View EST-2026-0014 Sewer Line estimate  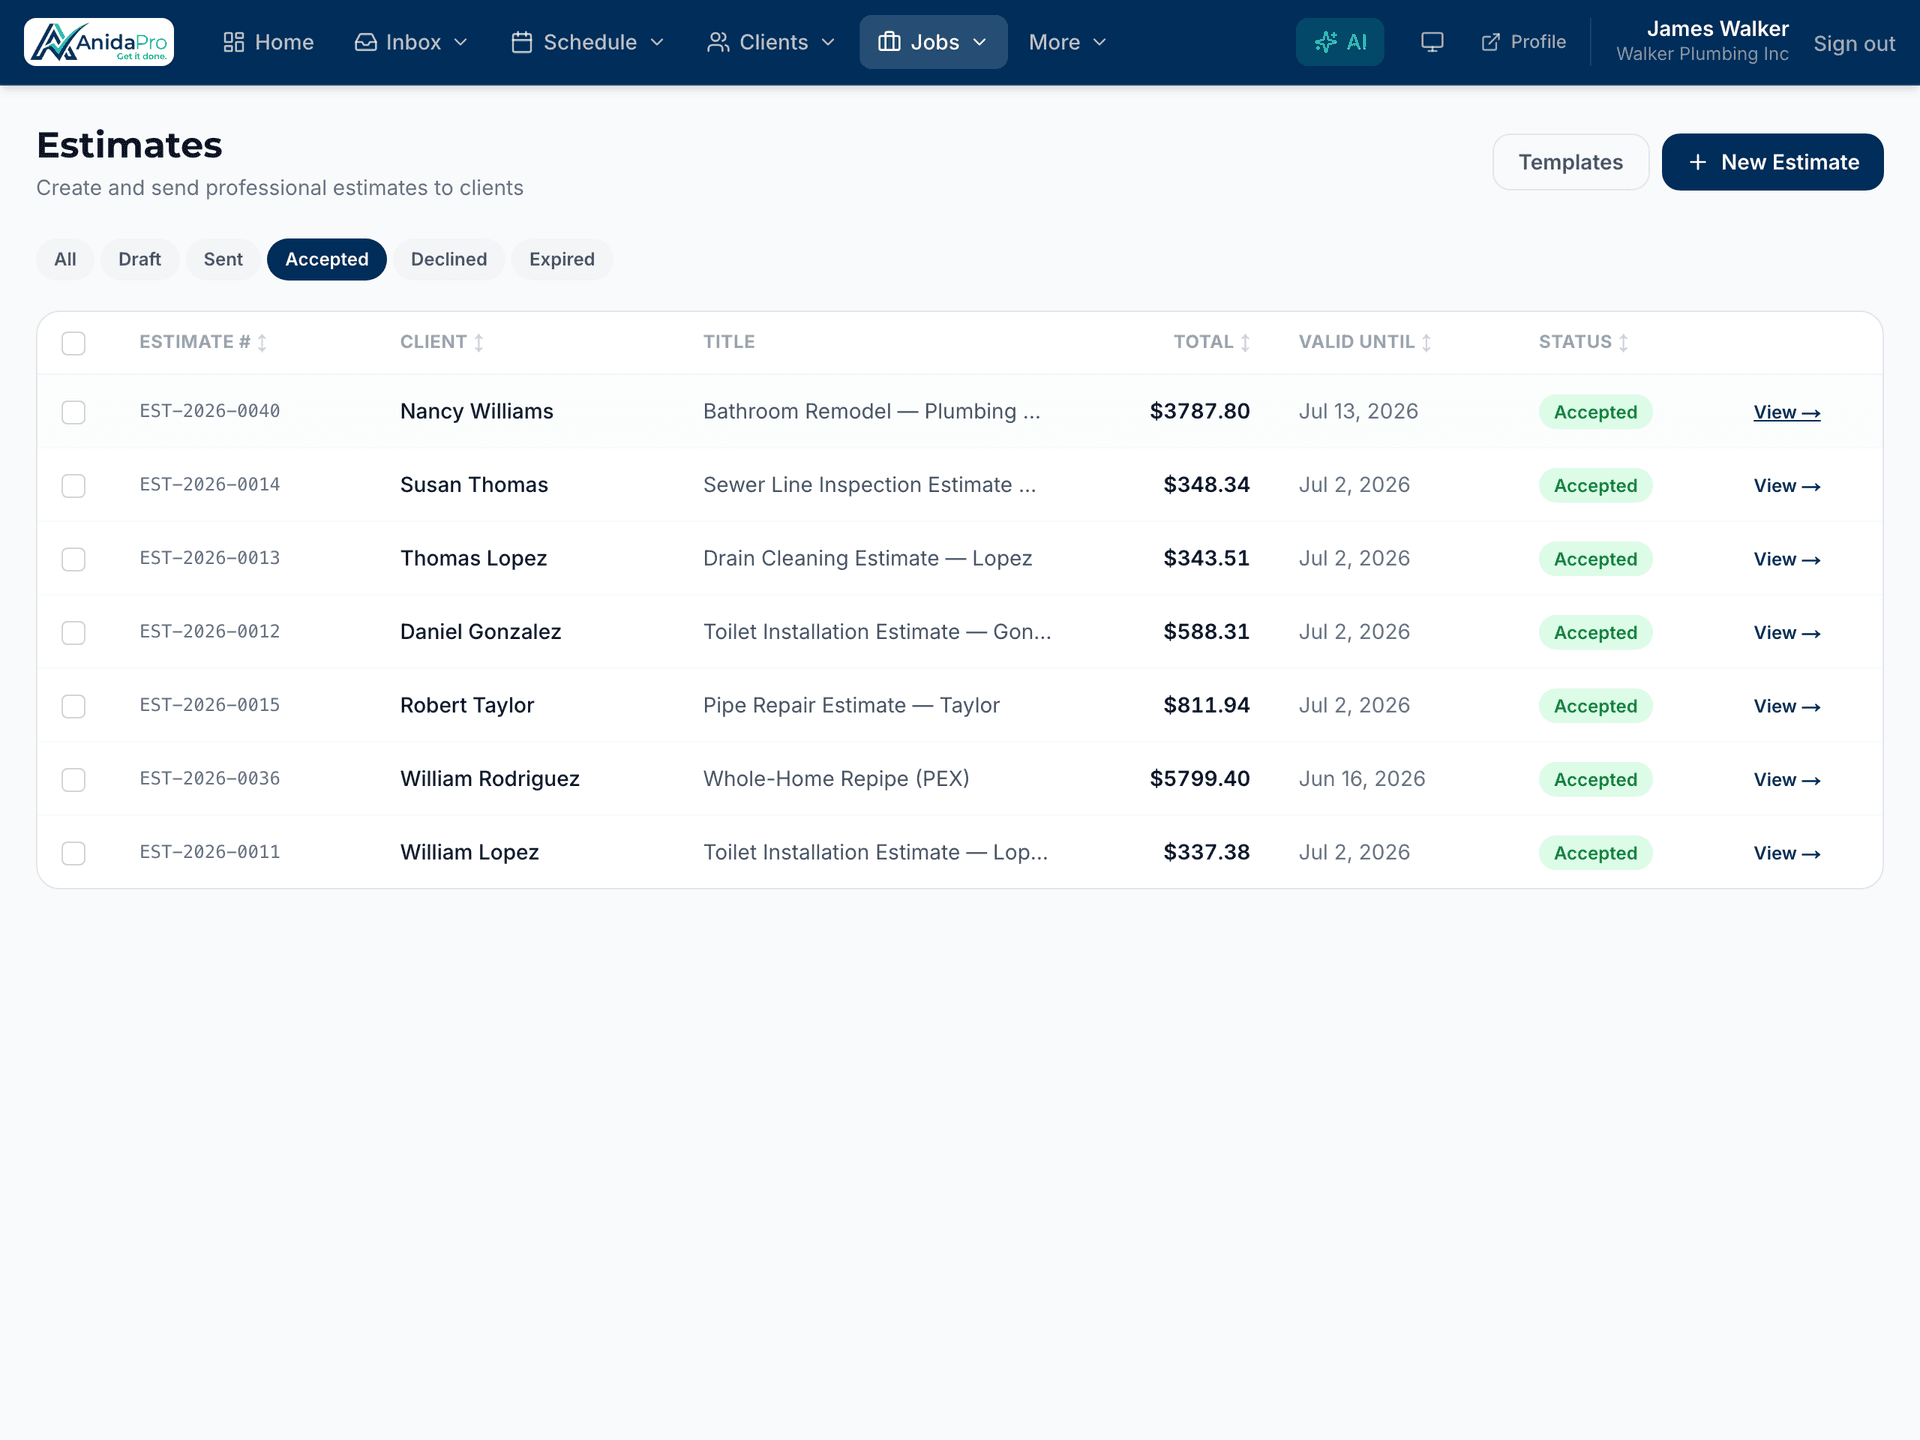point(1787,486)
